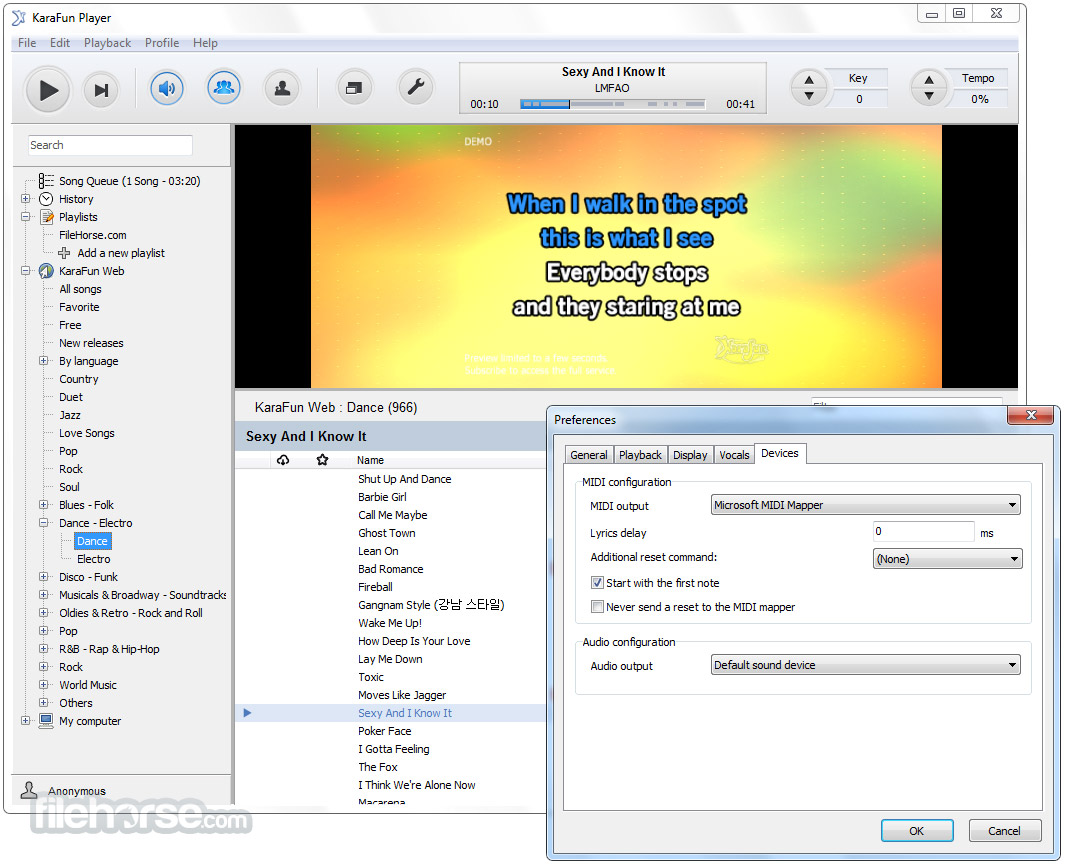
Task: Switch to the Vocals tab
Action: [734, 455]
